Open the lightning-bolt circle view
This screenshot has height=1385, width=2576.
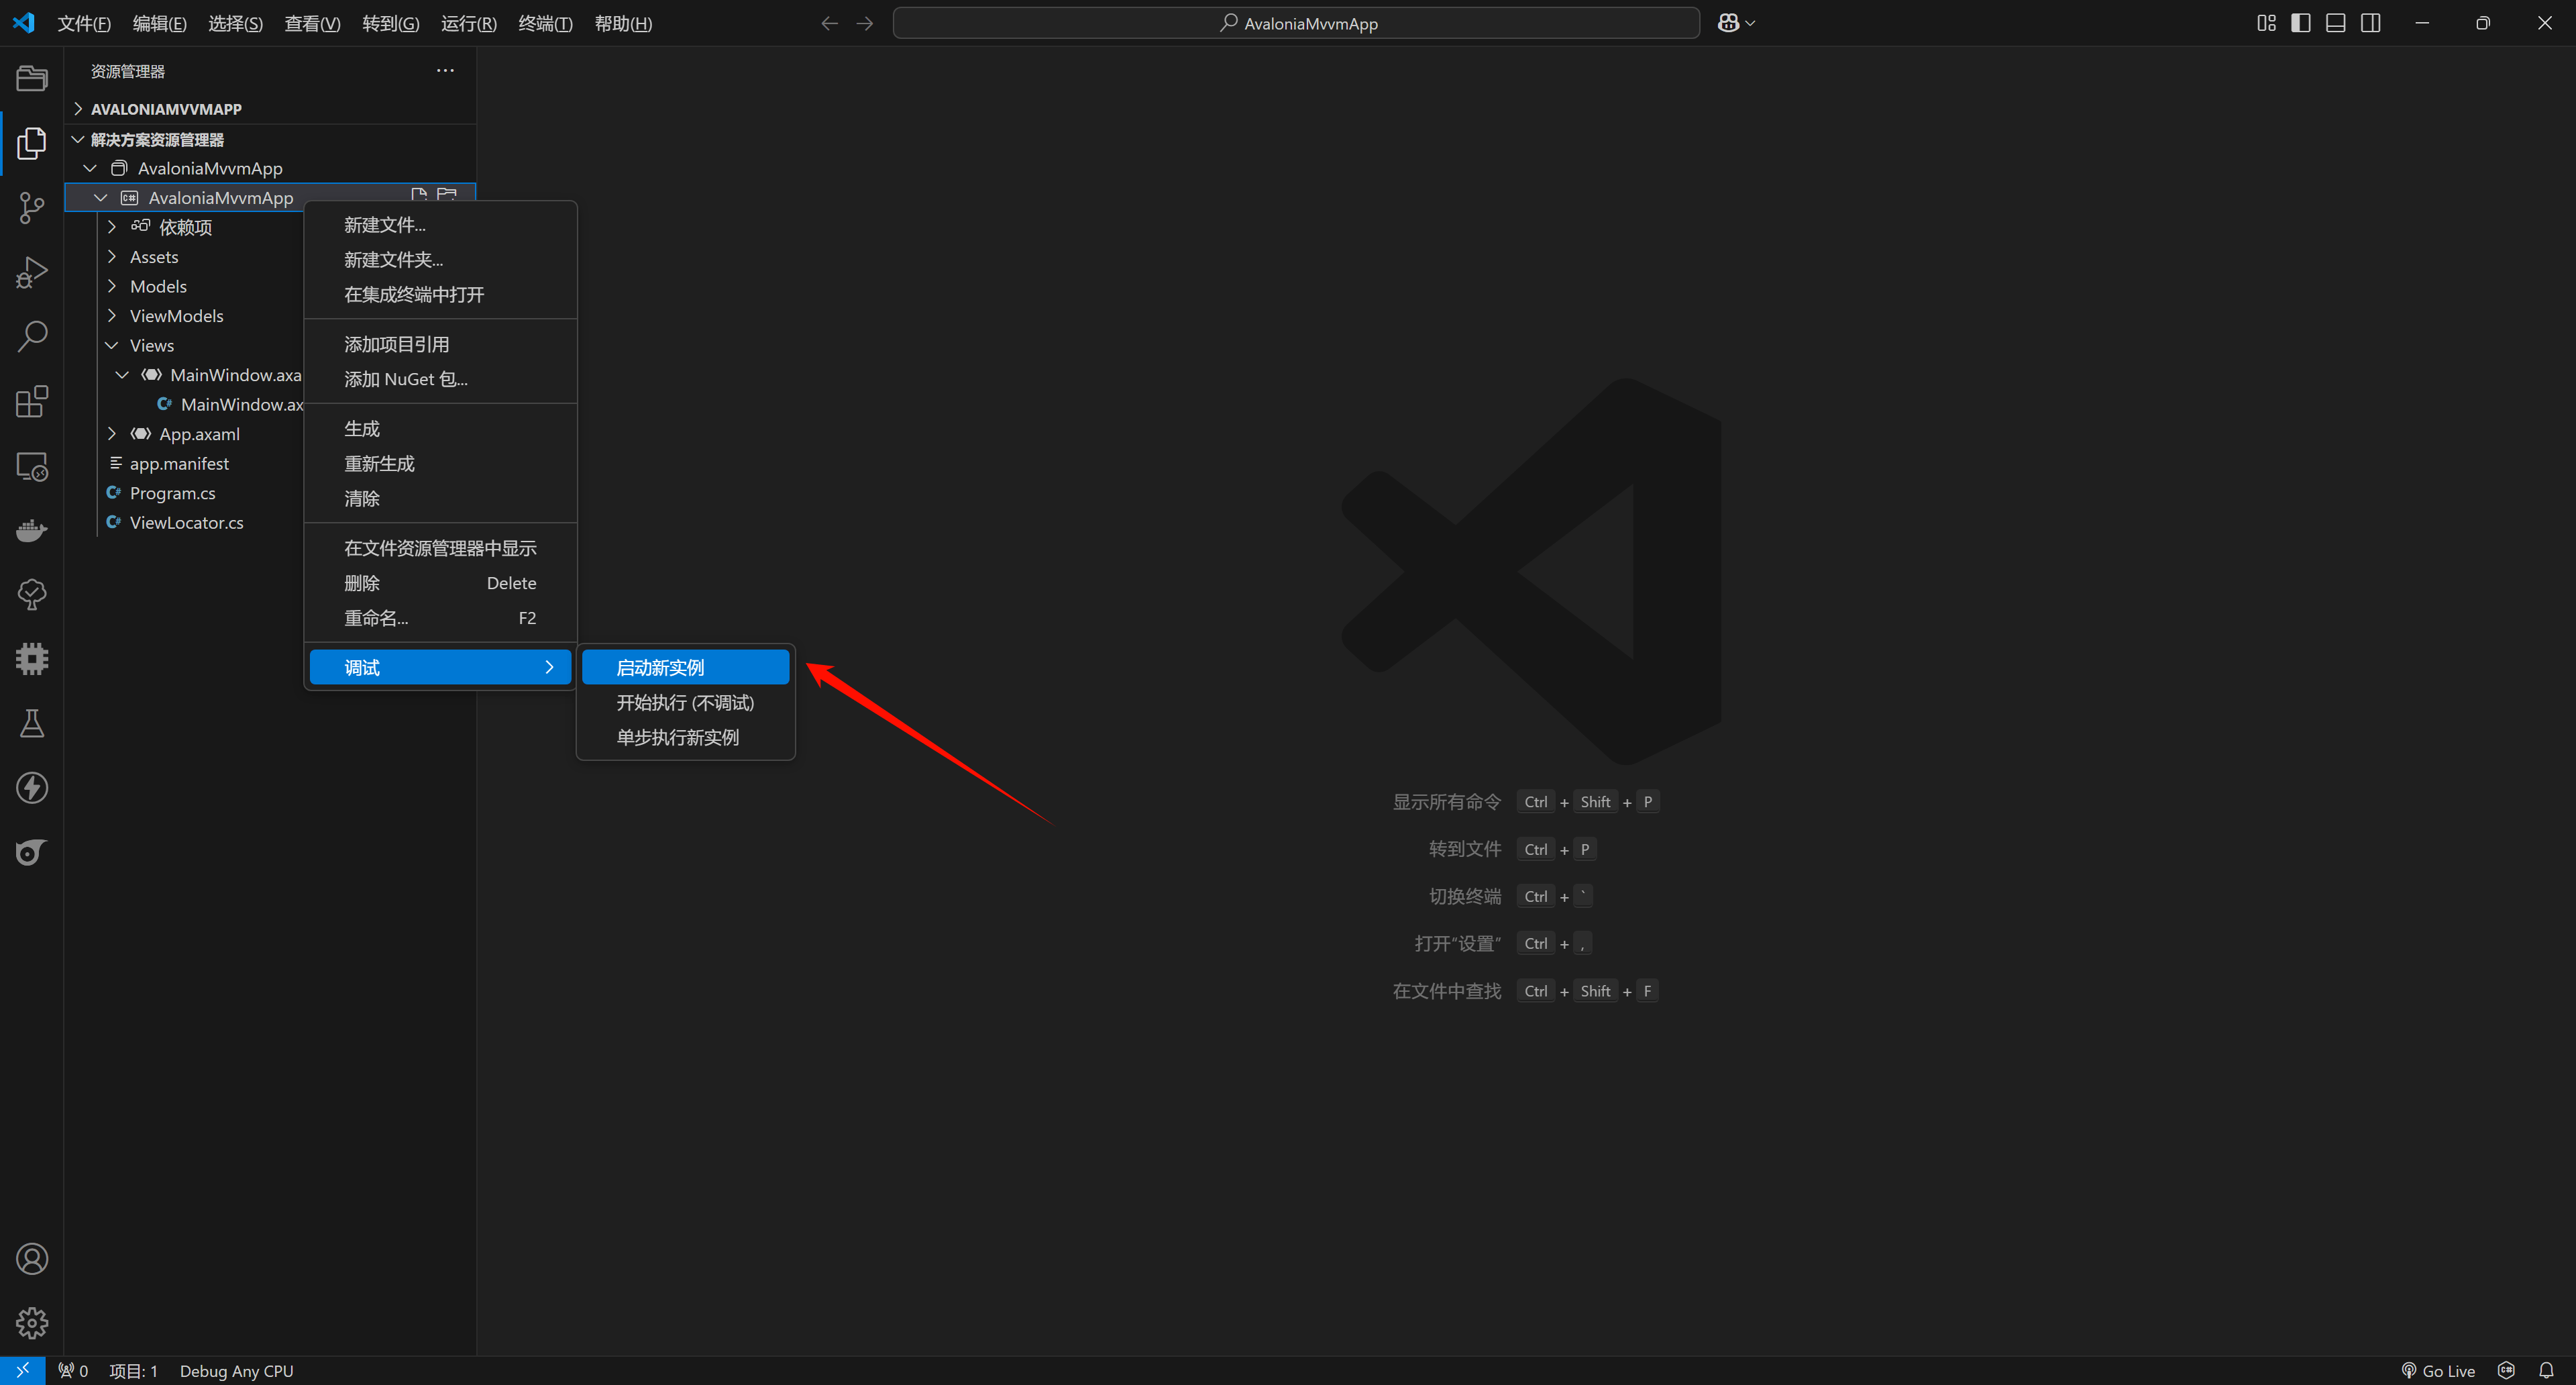pyautogui.click(x=32, y=788)
